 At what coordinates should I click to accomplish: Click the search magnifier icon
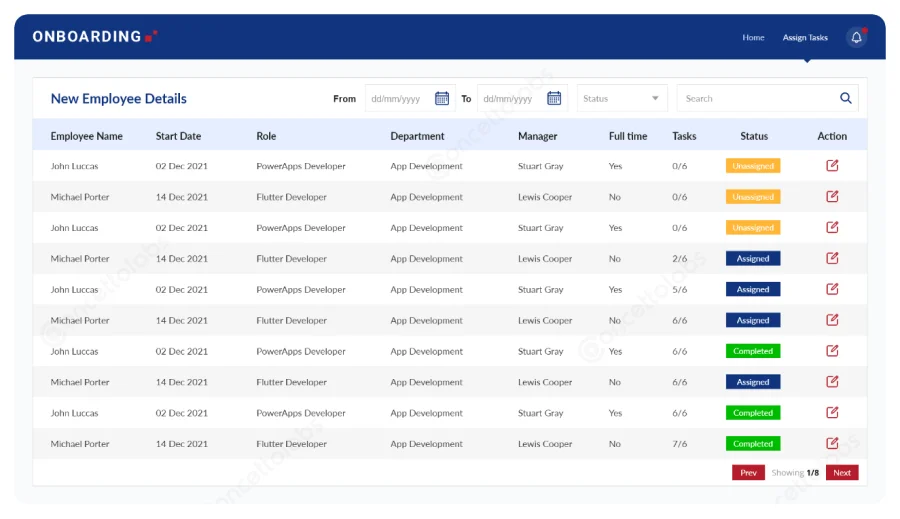(x=846, y=98)
